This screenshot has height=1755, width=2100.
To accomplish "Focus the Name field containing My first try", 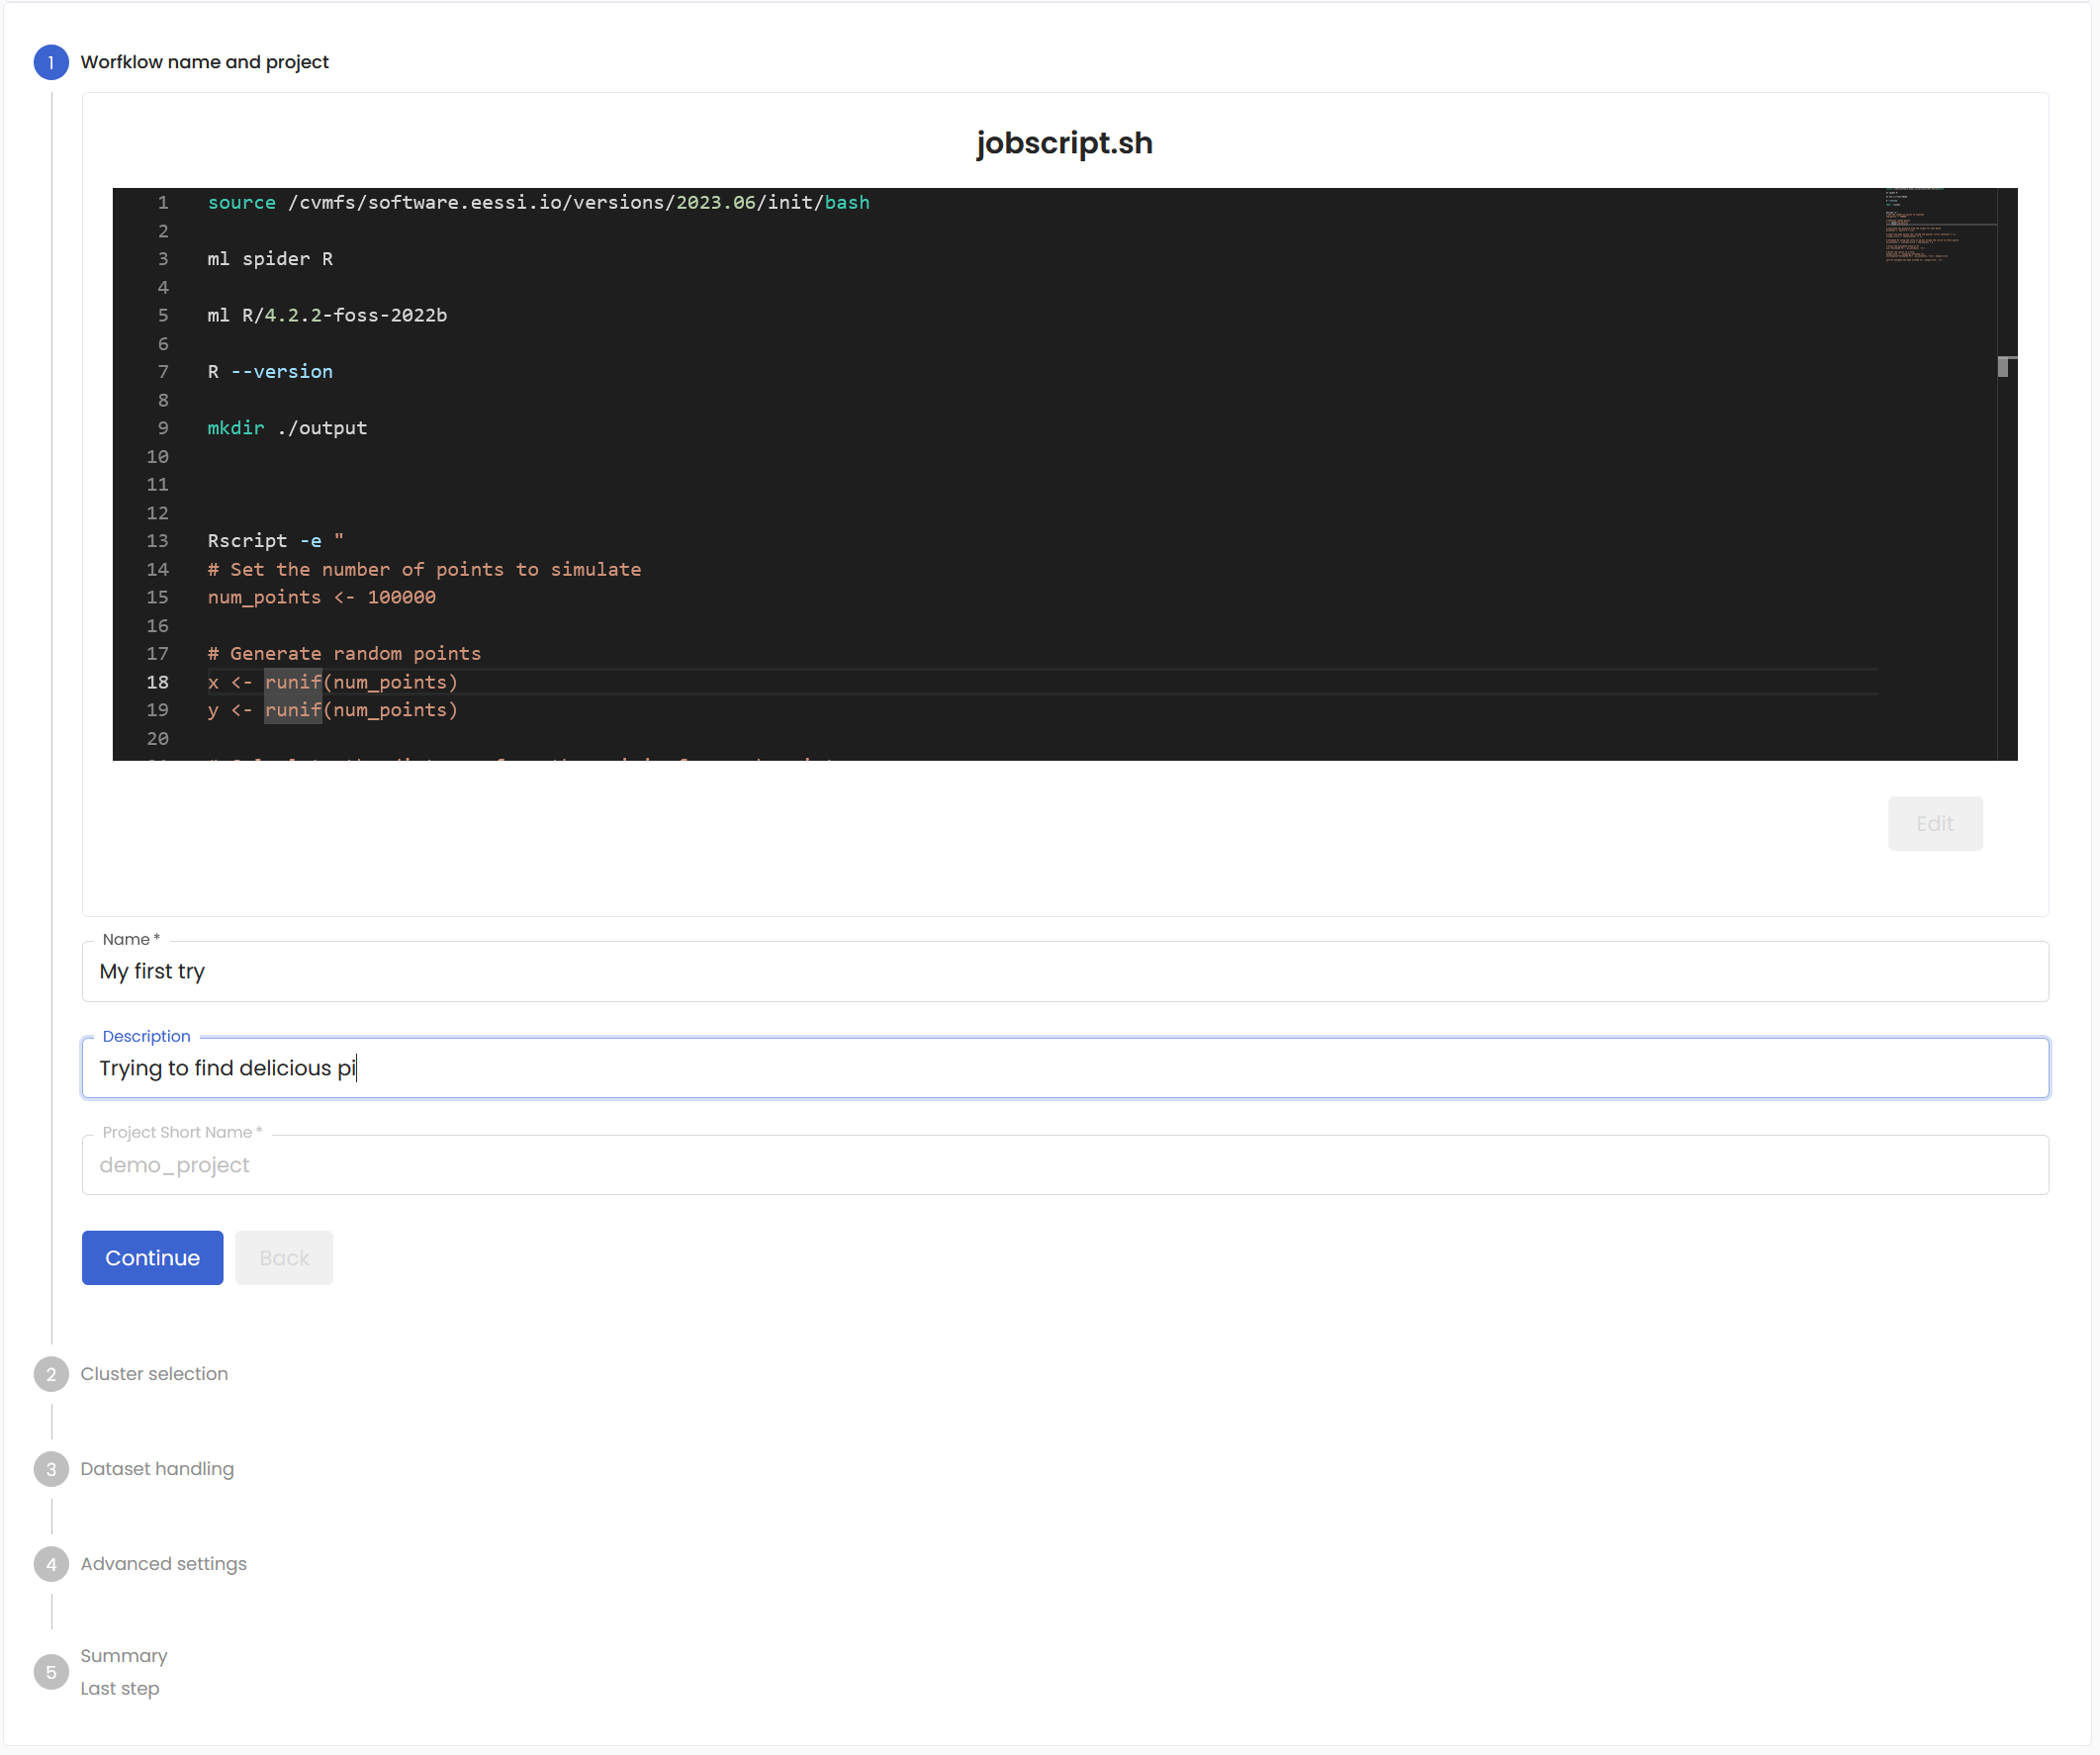I will click(x=1064, y=971).
